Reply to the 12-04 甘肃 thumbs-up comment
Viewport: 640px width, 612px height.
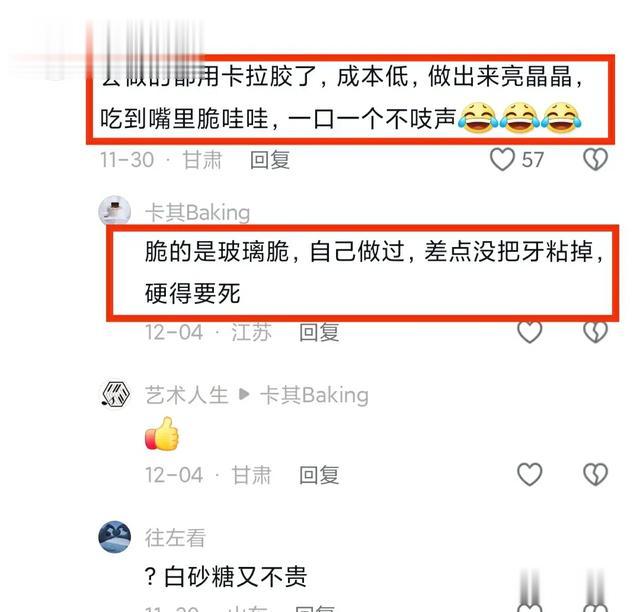[319, 475]
